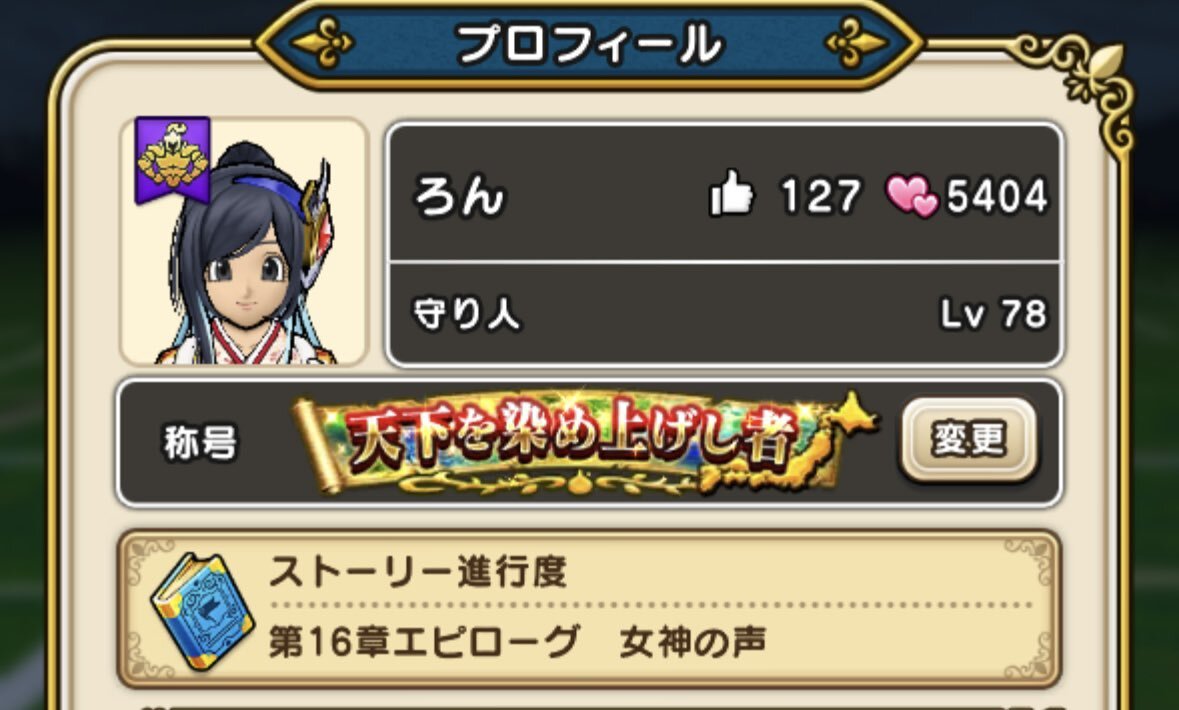1179x710 pixels.
Task: Tap the pink double hearts icon
Action: point(911,195)
